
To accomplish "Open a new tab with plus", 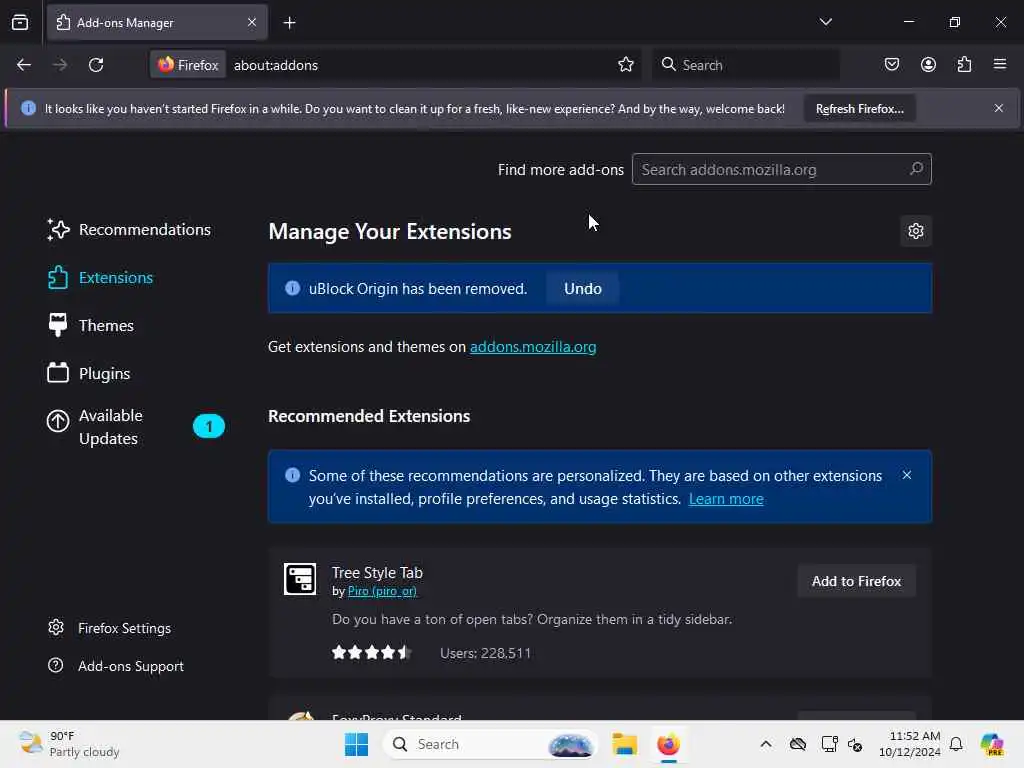I will pos(289,23).
